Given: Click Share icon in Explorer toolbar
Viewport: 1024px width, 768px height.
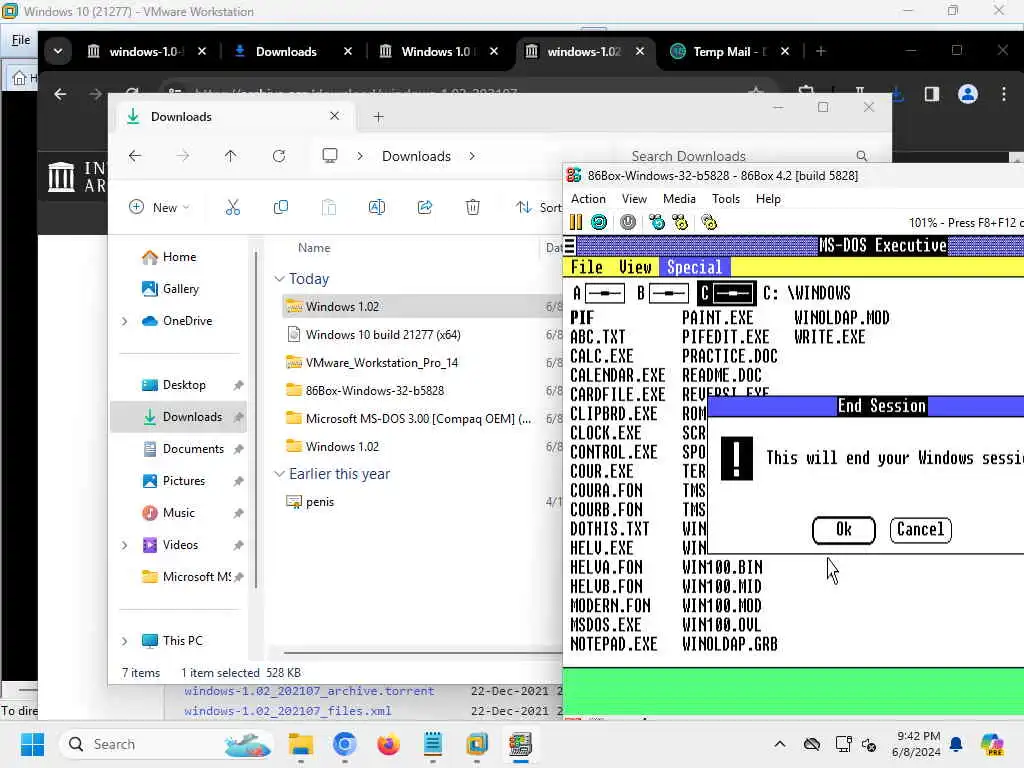Looking at the screenshot, I should point(424,208).
